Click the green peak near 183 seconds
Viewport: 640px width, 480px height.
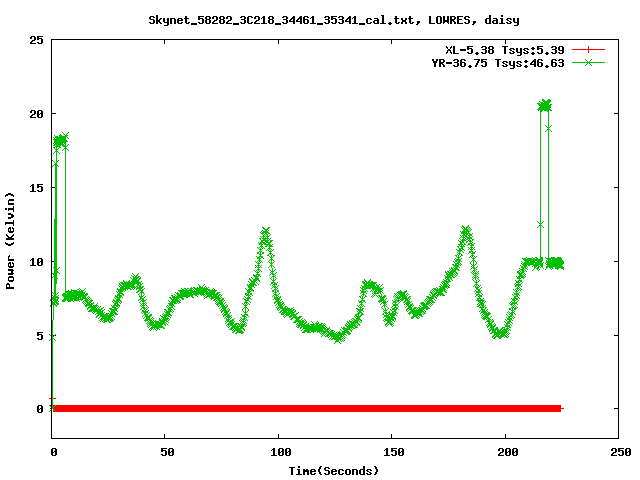(x=466, y=231)
